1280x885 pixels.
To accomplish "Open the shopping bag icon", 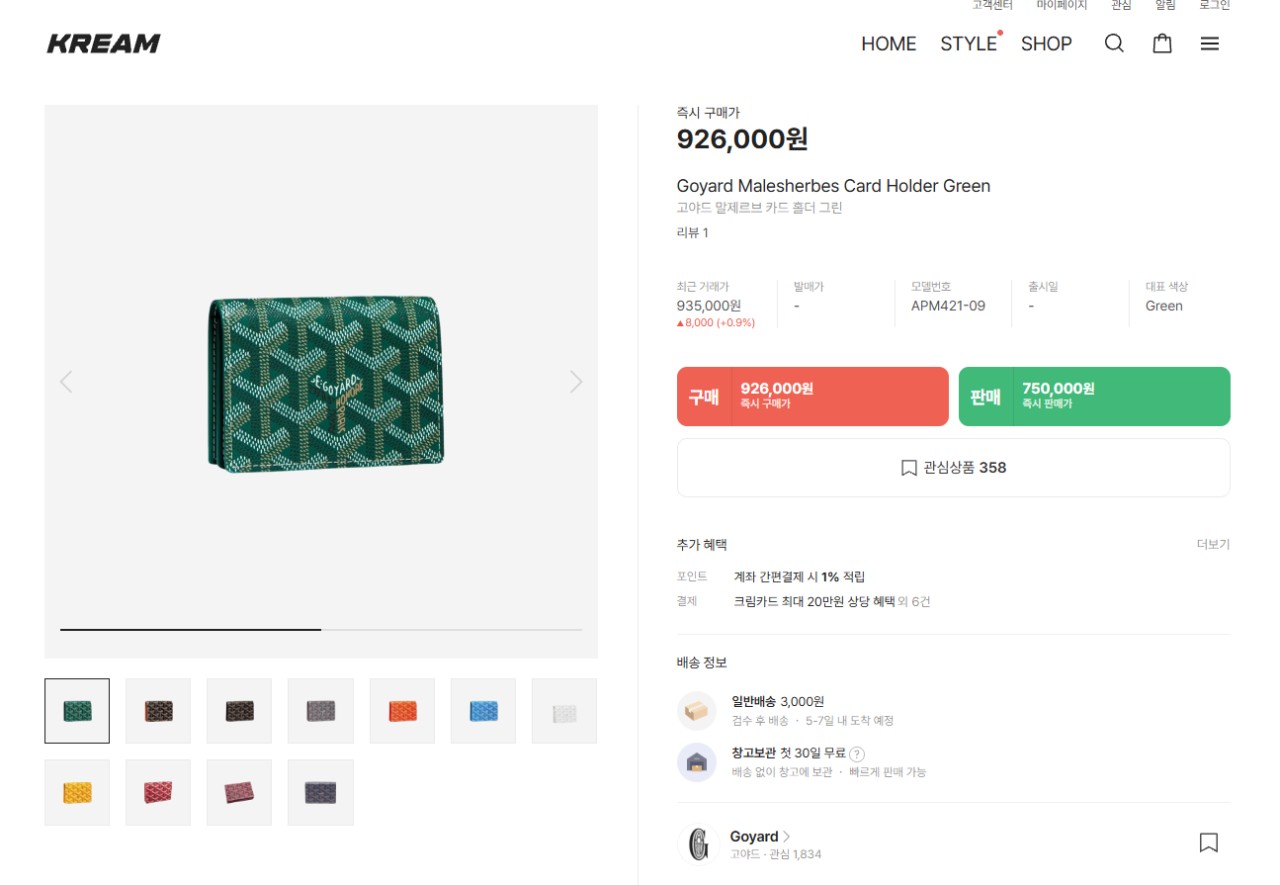I will pos(1162,44).
